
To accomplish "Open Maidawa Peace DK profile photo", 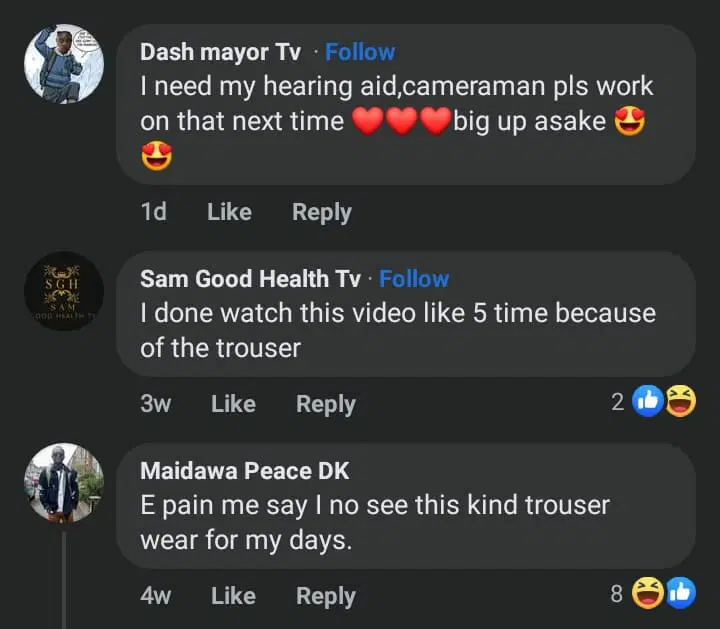I will coord(64,483).
